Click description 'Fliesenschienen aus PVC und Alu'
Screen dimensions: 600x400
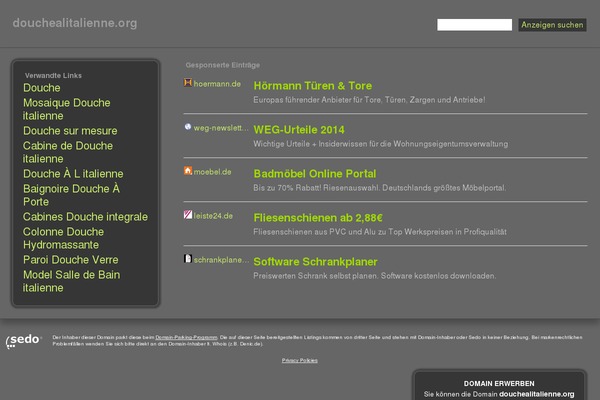pyautogui.click(x=380, y=232)
